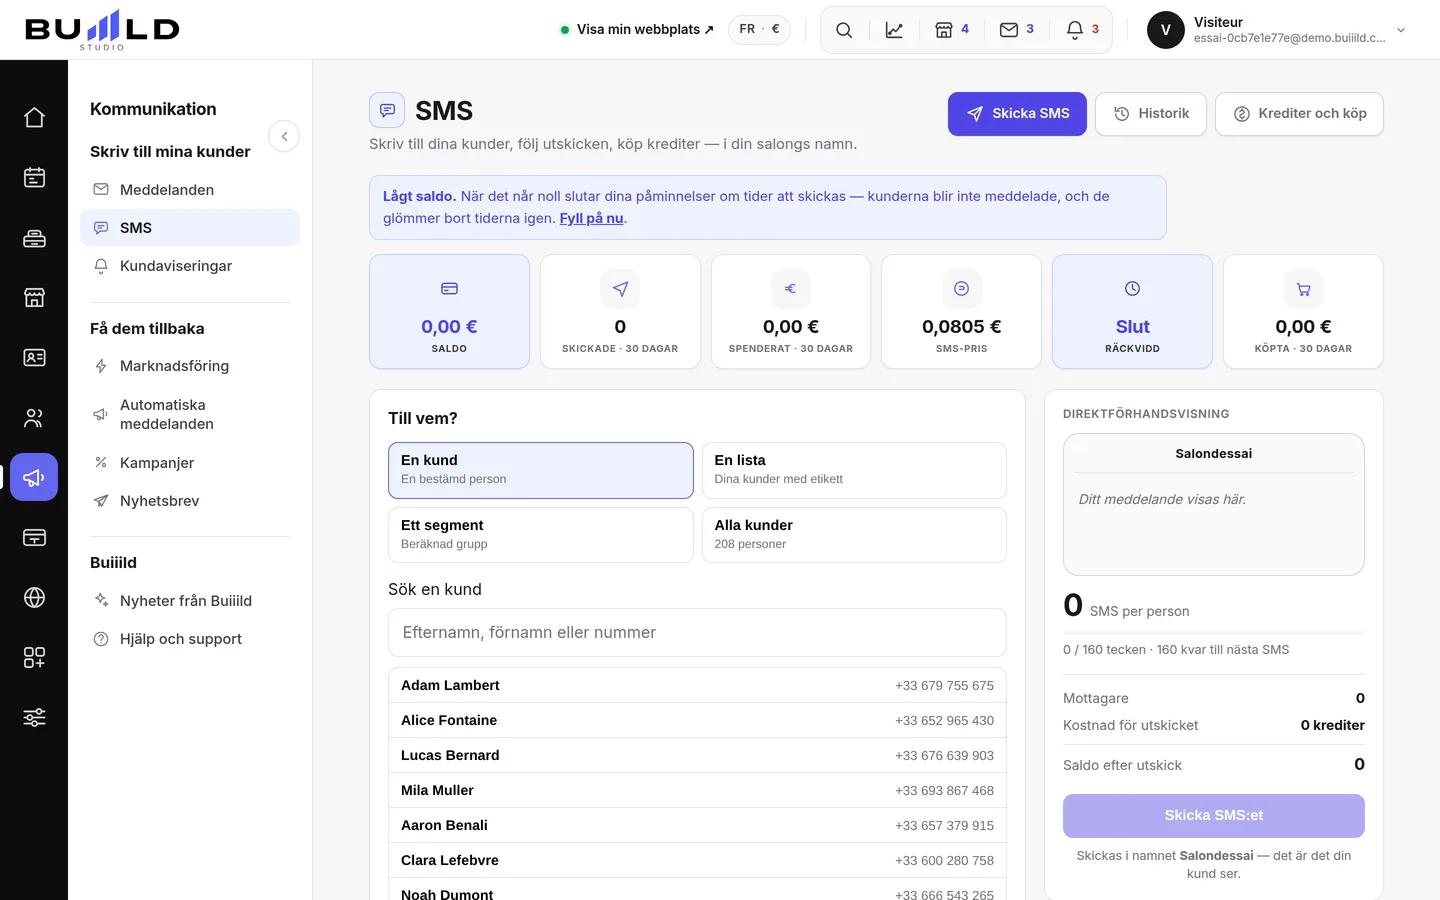
Task: Open Kampanjer in the side menu
Action: point(190,463)
